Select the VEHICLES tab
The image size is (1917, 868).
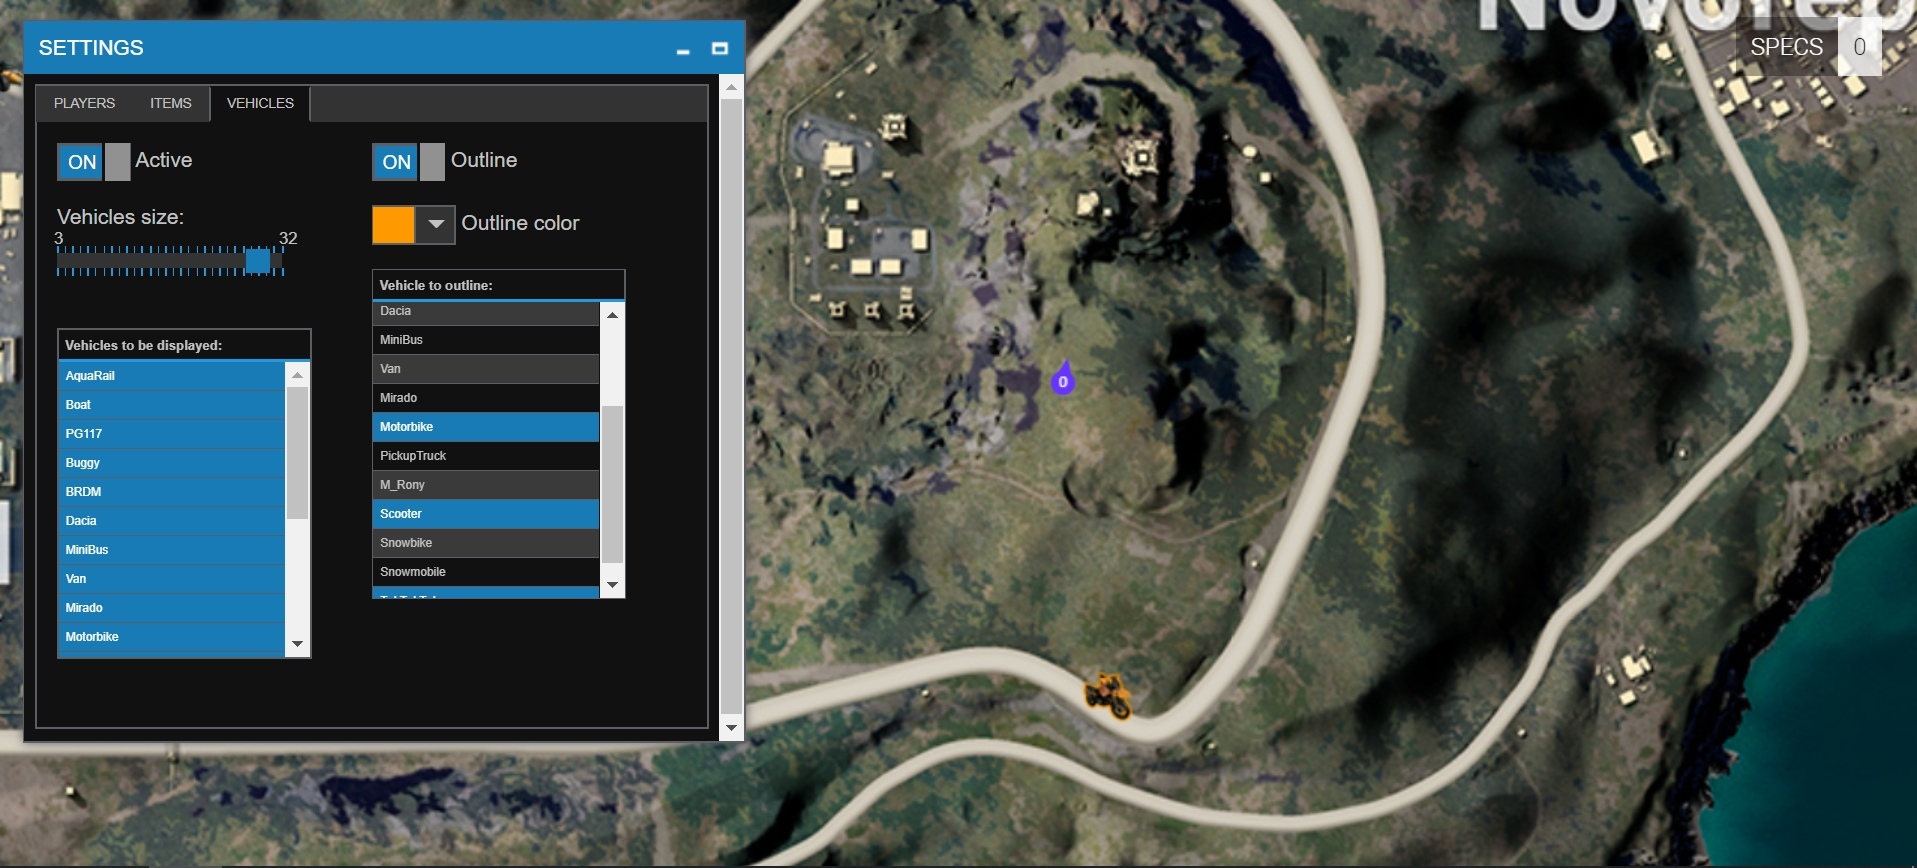pos(260,103)
